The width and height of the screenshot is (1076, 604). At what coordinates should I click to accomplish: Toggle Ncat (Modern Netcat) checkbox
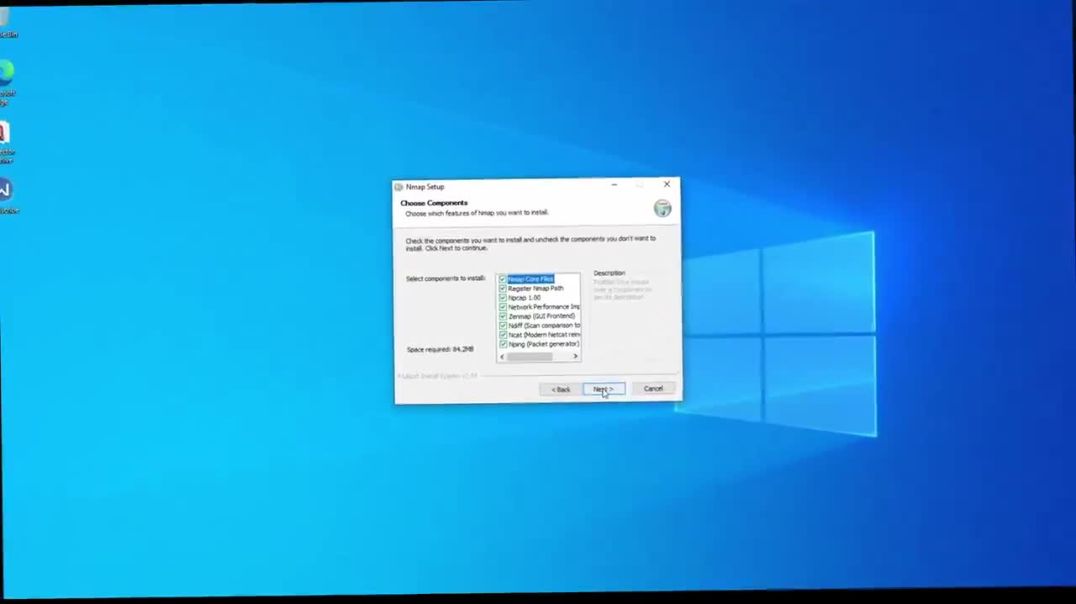pos(503,335)
